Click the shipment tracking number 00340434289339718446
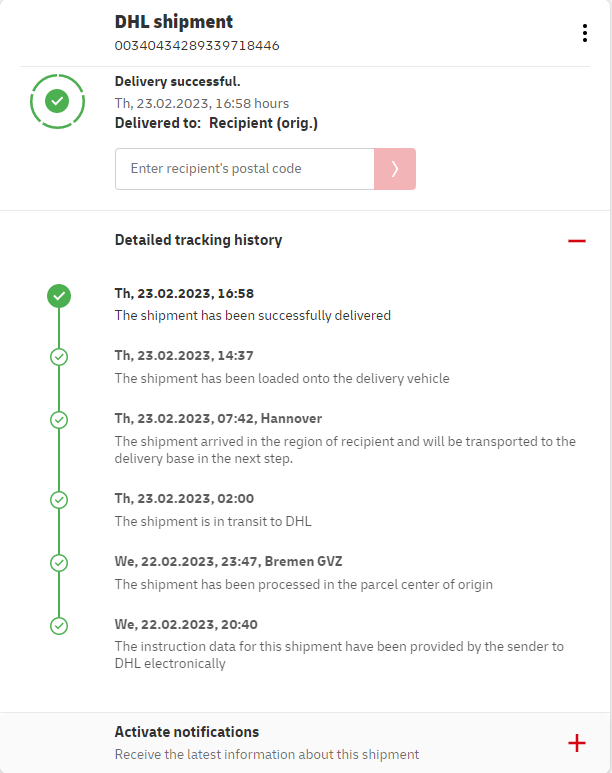 pyautogui.click(x=197, y=45)
